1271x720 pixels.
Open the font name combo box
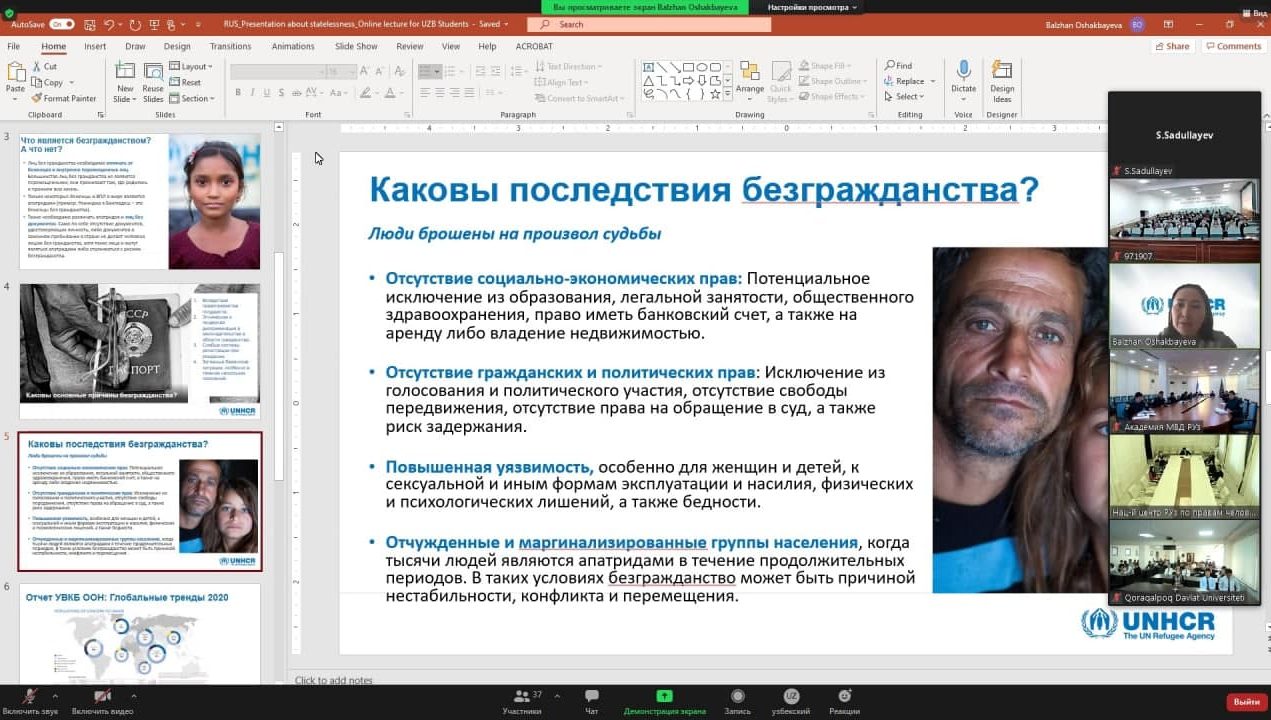click(x=277, y=71)
